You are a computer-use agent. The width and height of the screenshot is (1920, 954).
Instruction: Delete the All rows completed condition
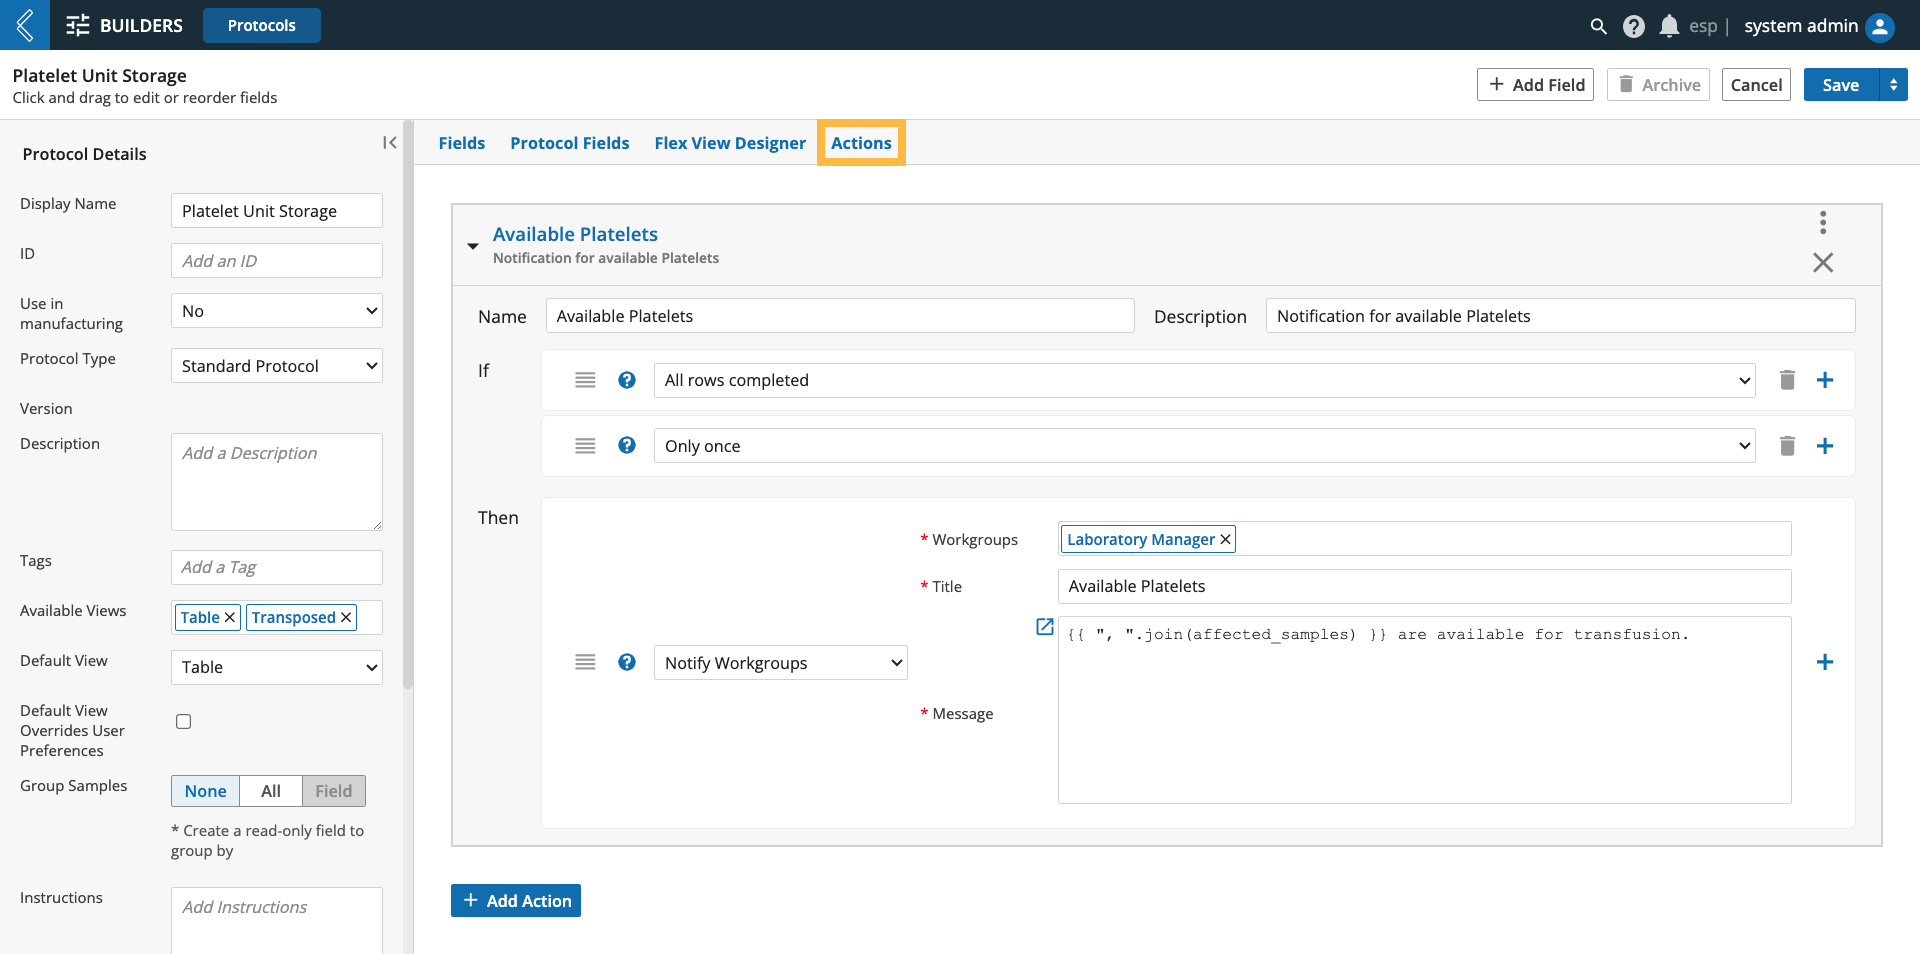(x=1787, y=380)
